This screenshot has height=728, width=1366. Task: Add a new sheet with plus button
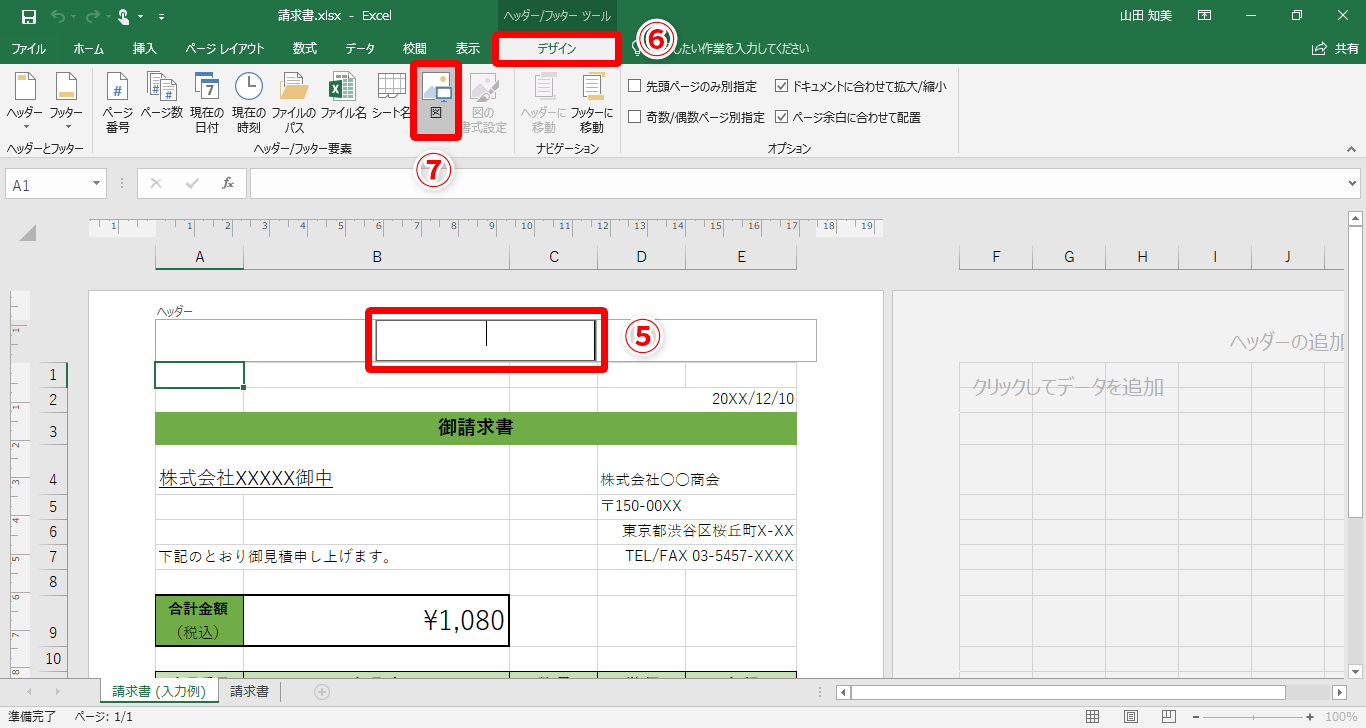322,692
